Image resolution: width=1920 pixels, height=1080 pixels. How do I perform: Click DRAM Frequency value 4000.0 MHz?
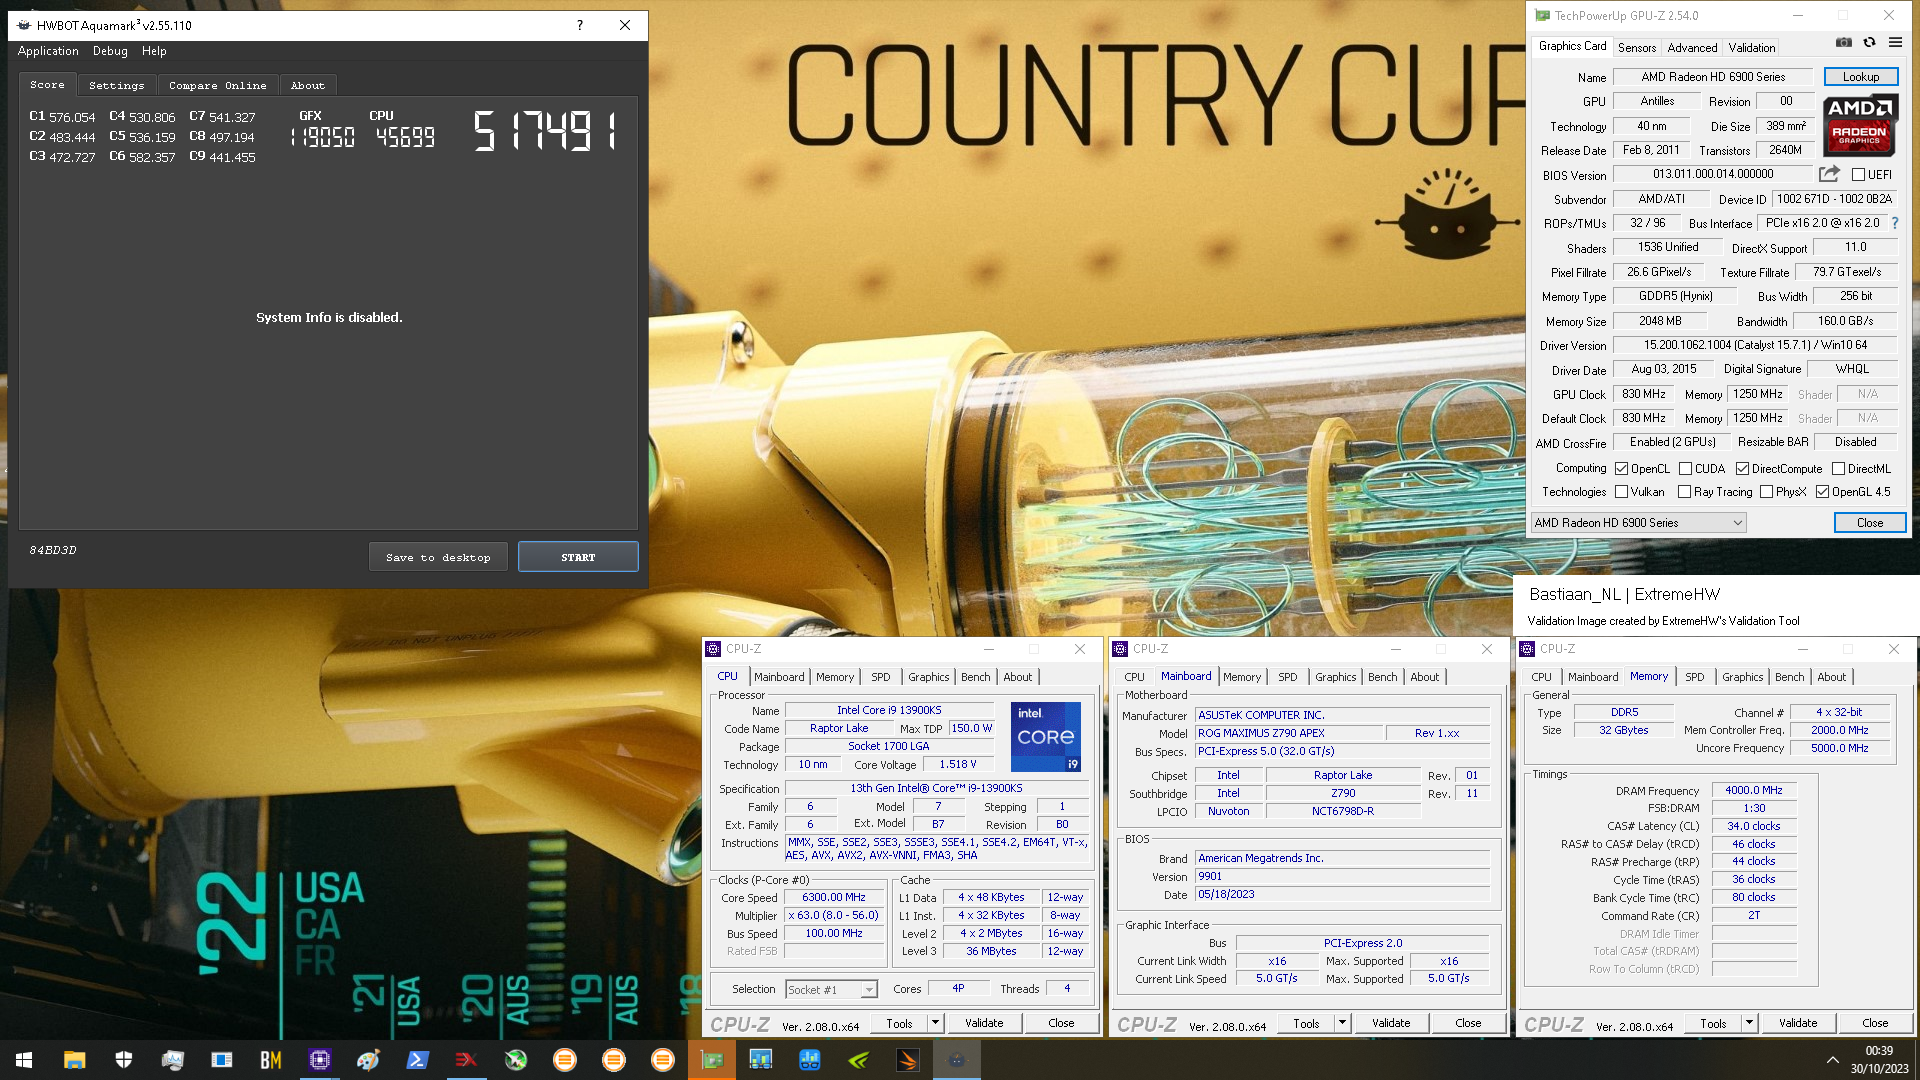click(1754, 790)
